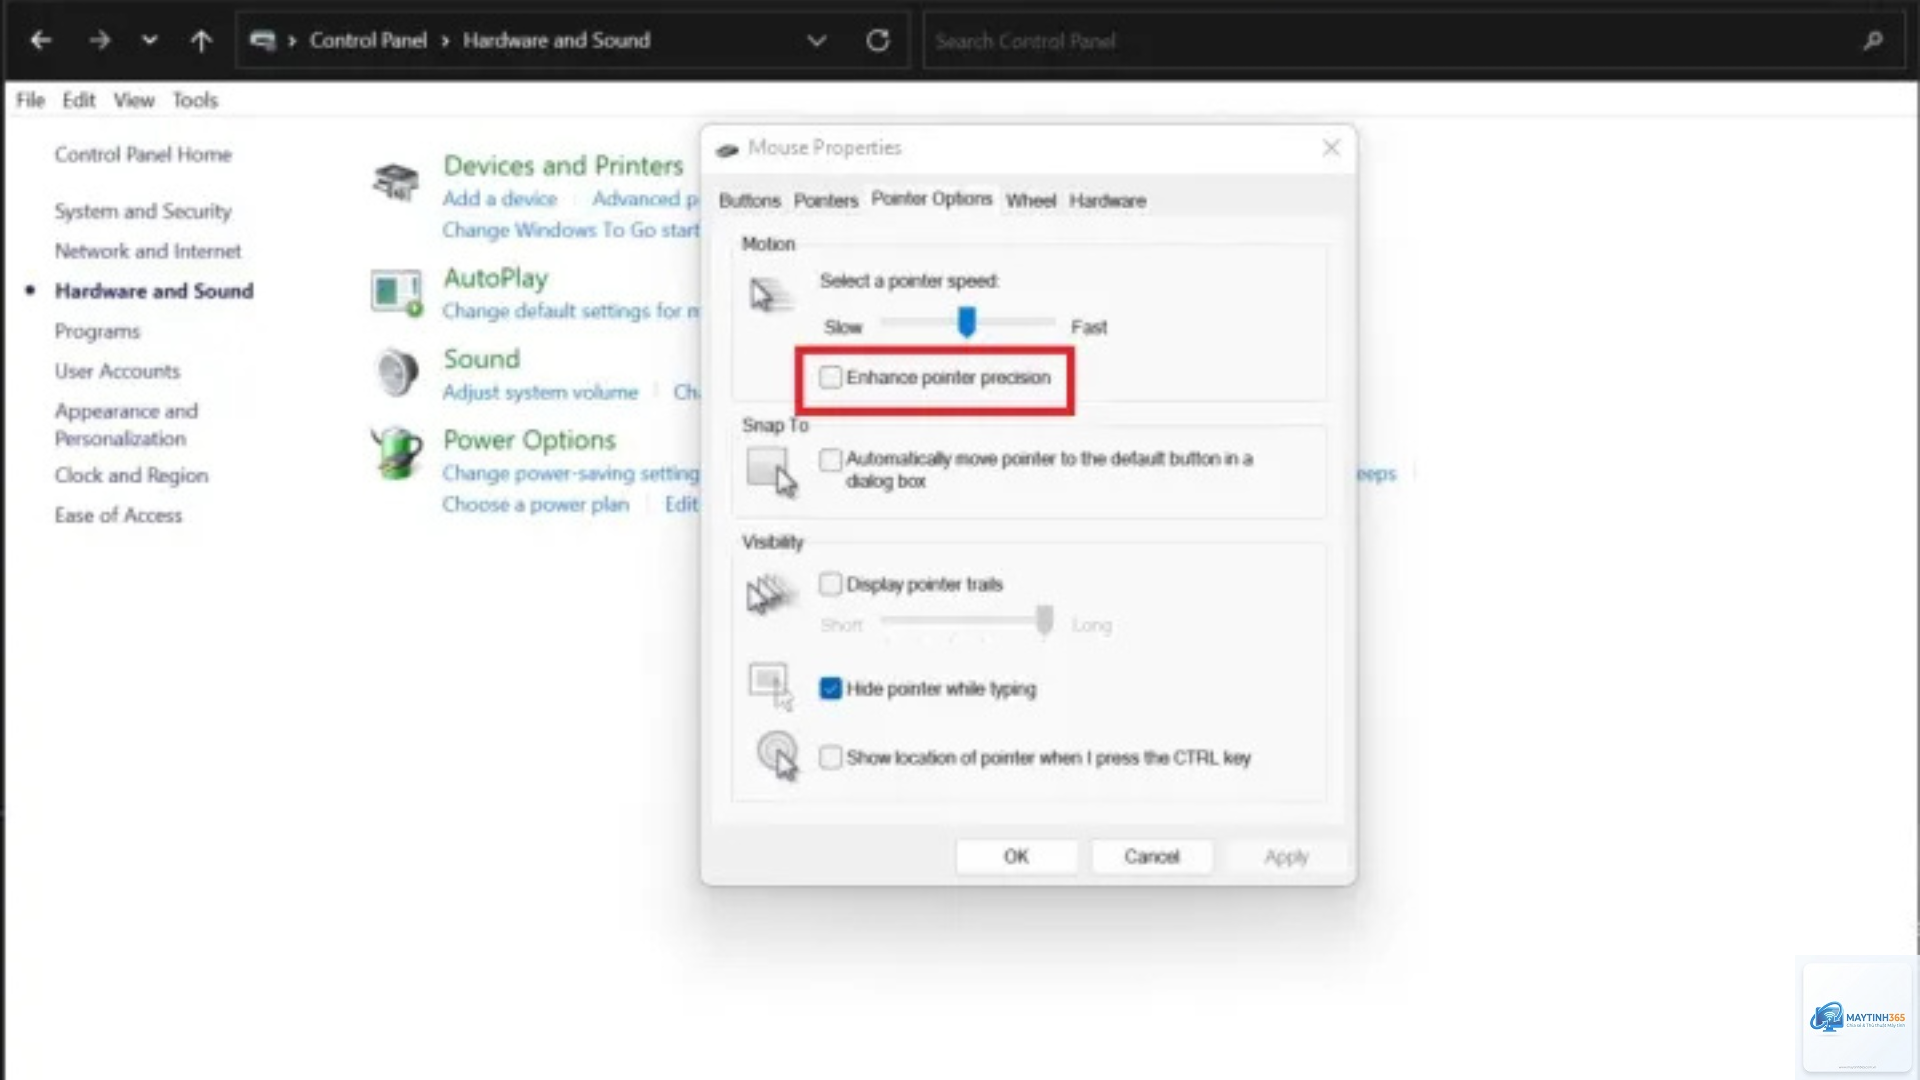Viewport: 1920px width, 1080px height.
Task: Go back with the back arrow
Action: (x=41, y=40)
